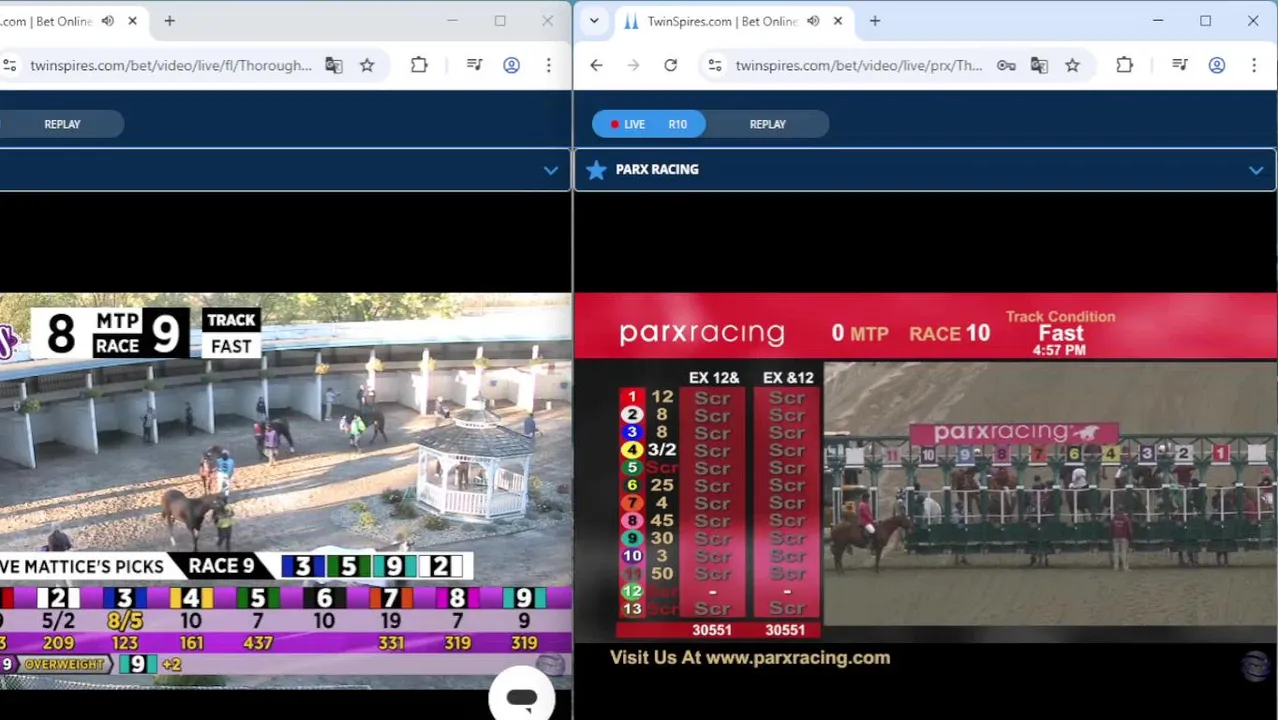
Task: Click the PARX RACING track name
Action: coord(657,169)
